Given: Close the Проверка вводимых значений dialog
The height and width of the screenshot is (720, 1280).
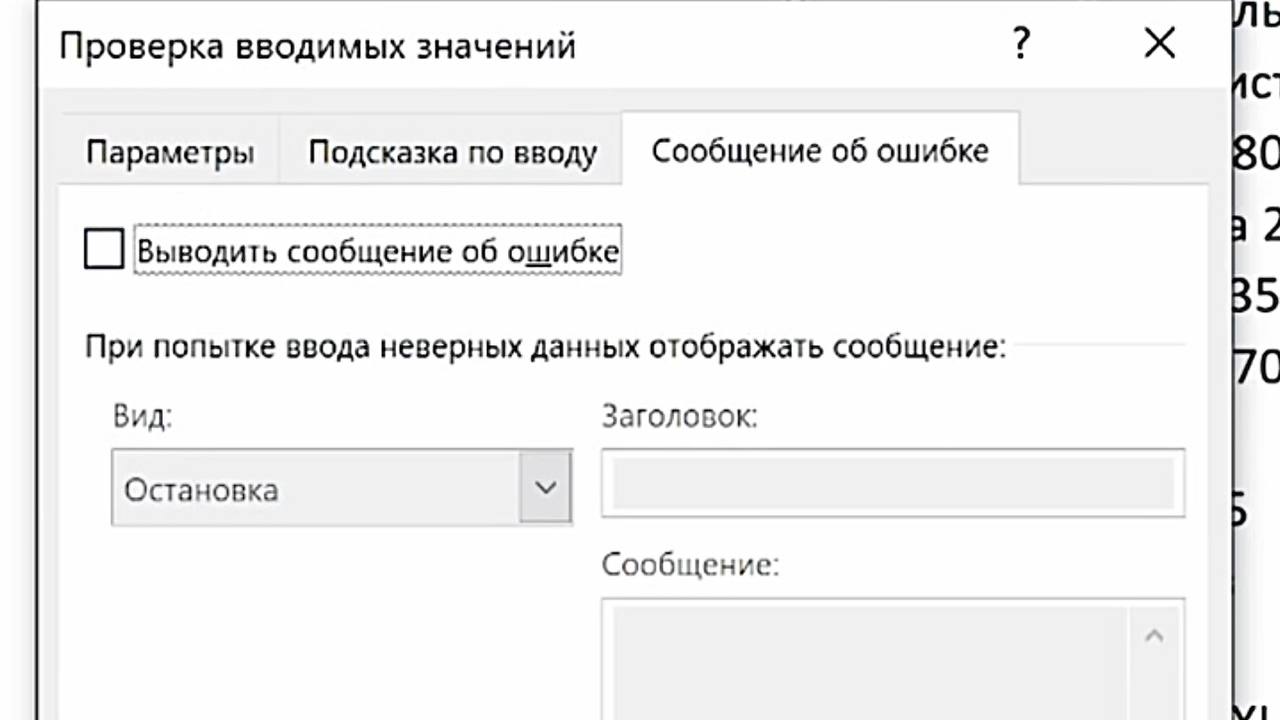Looking at the screenshot, I should [1159, 45].
